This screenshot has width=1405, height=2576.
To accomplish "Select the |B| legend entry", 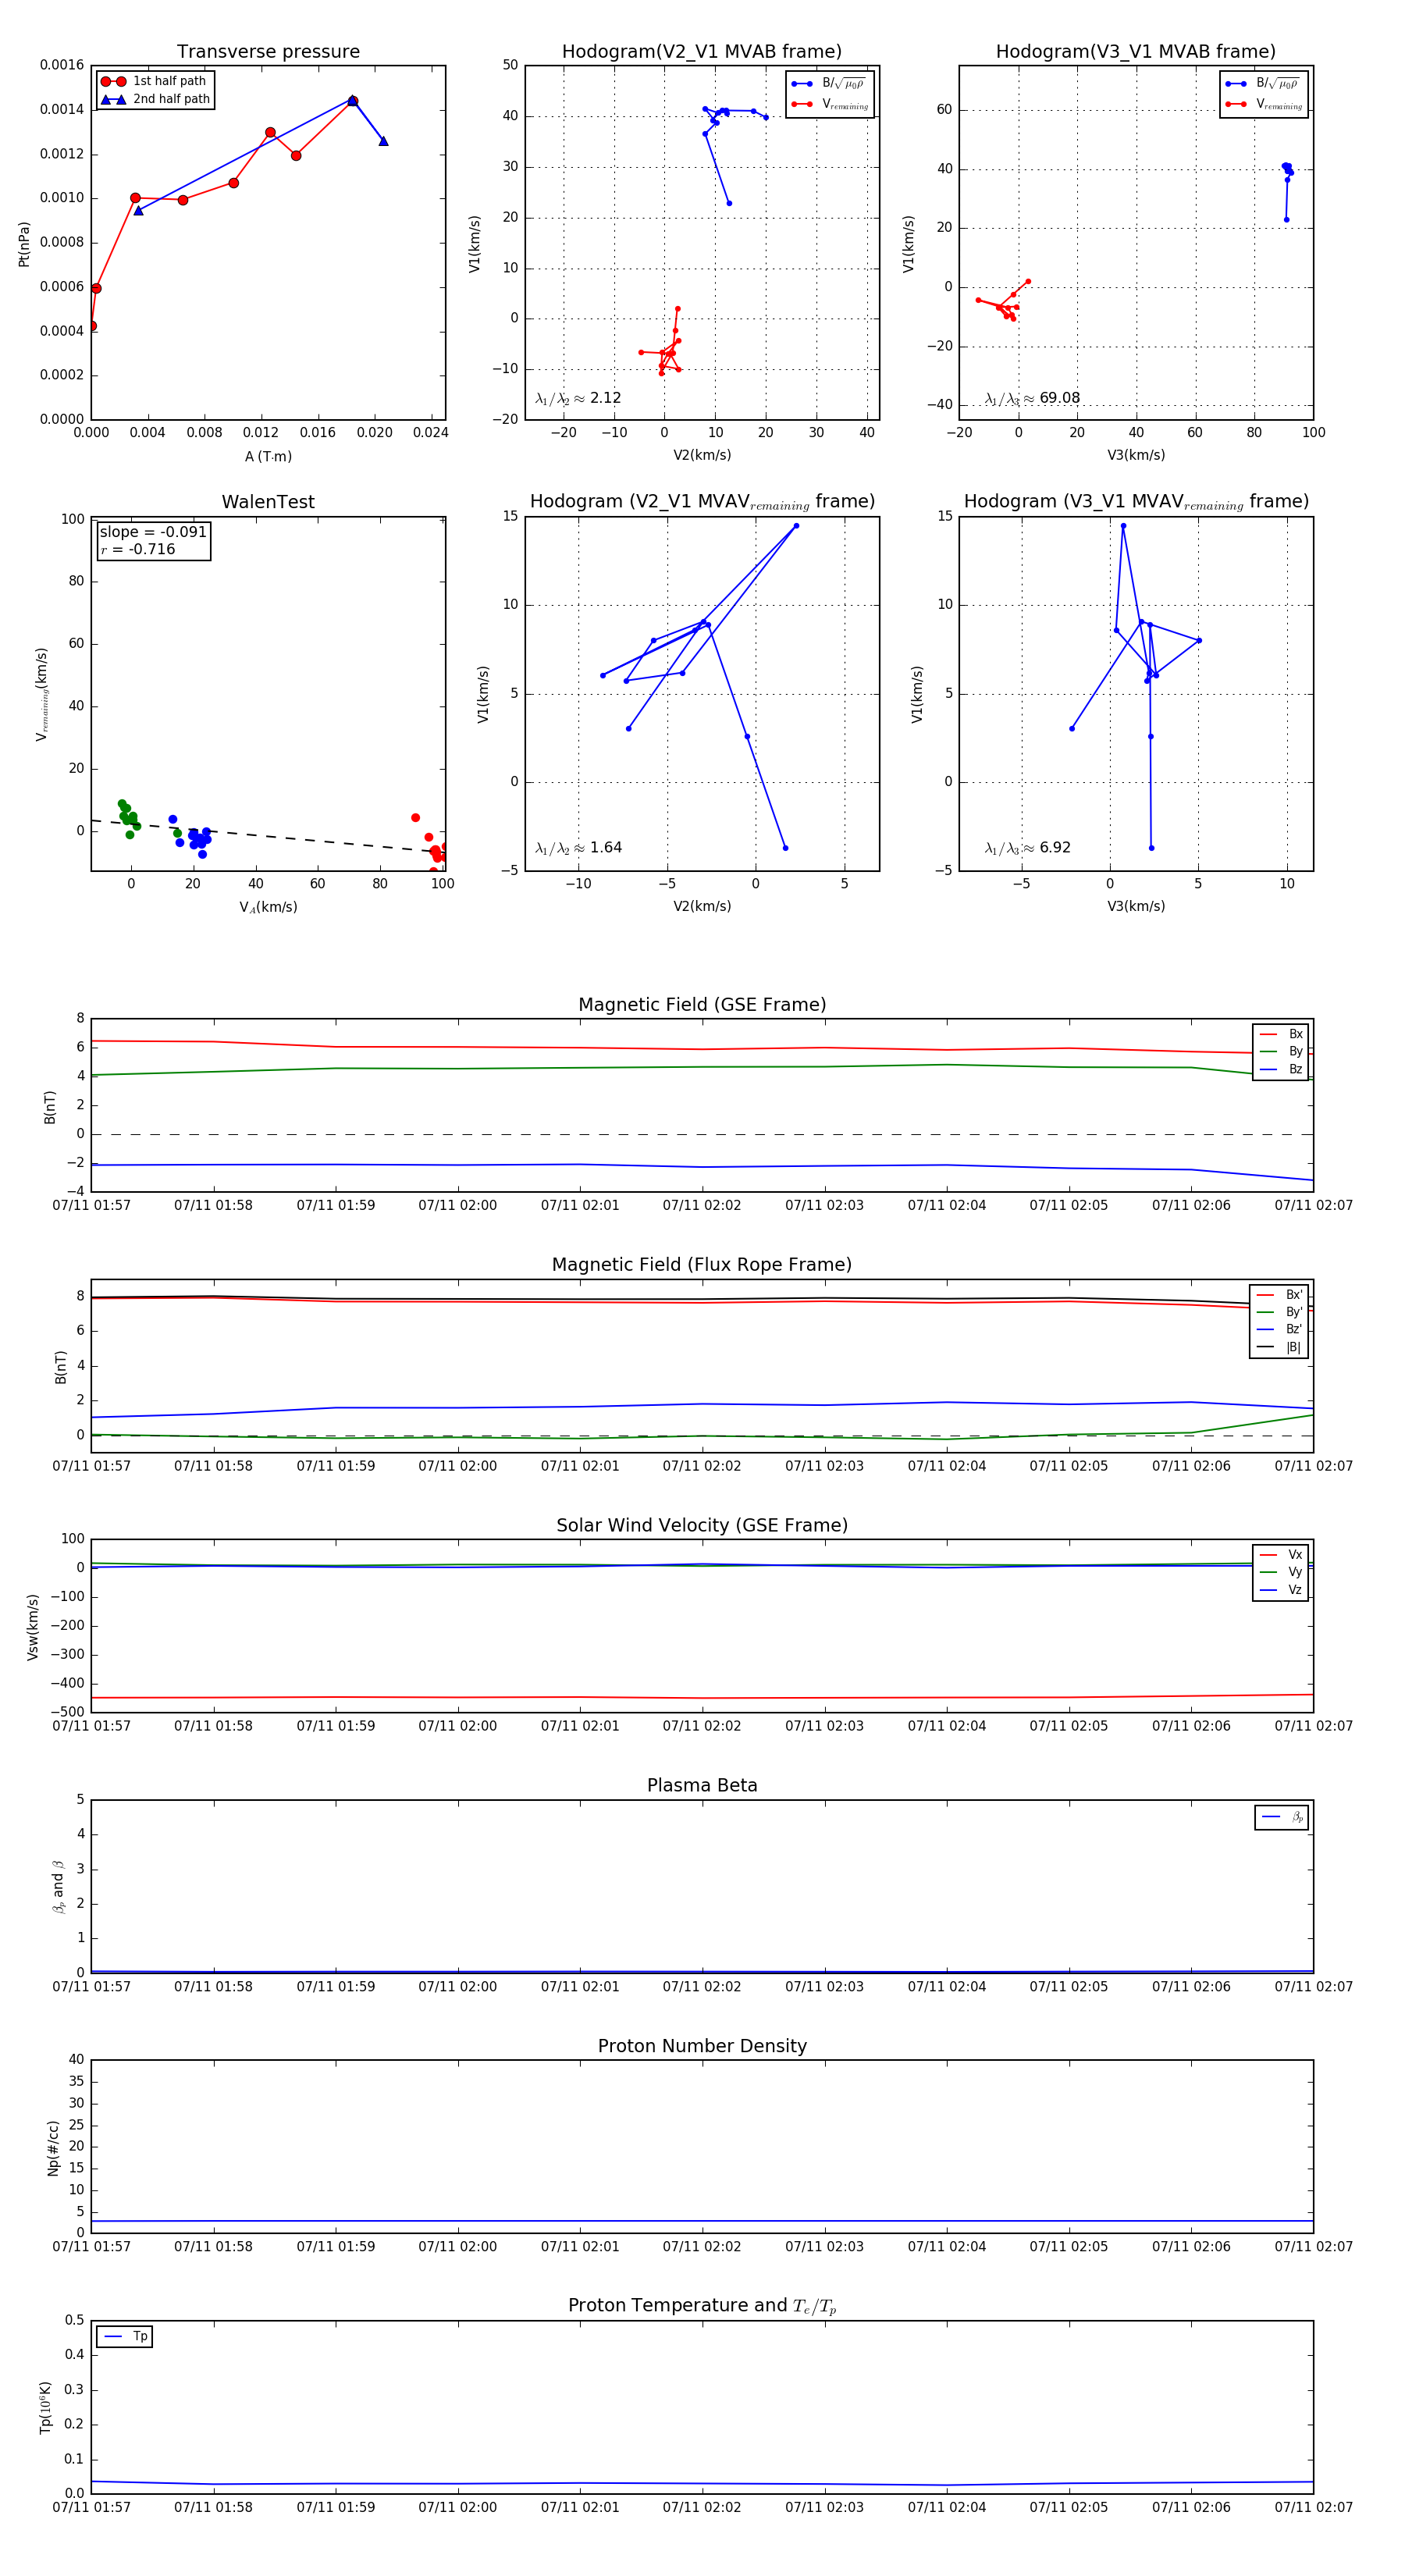I will (x=1280, y=1347).
